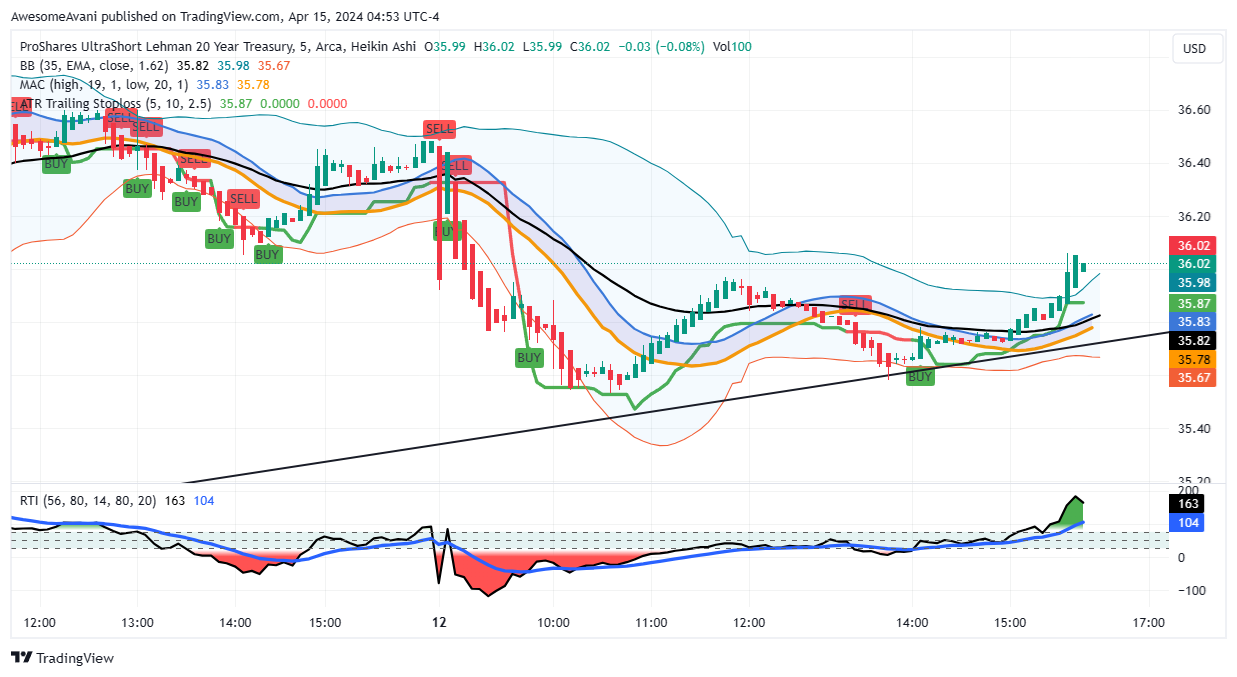Click the green 35.87 price tag on axis

1194,303
